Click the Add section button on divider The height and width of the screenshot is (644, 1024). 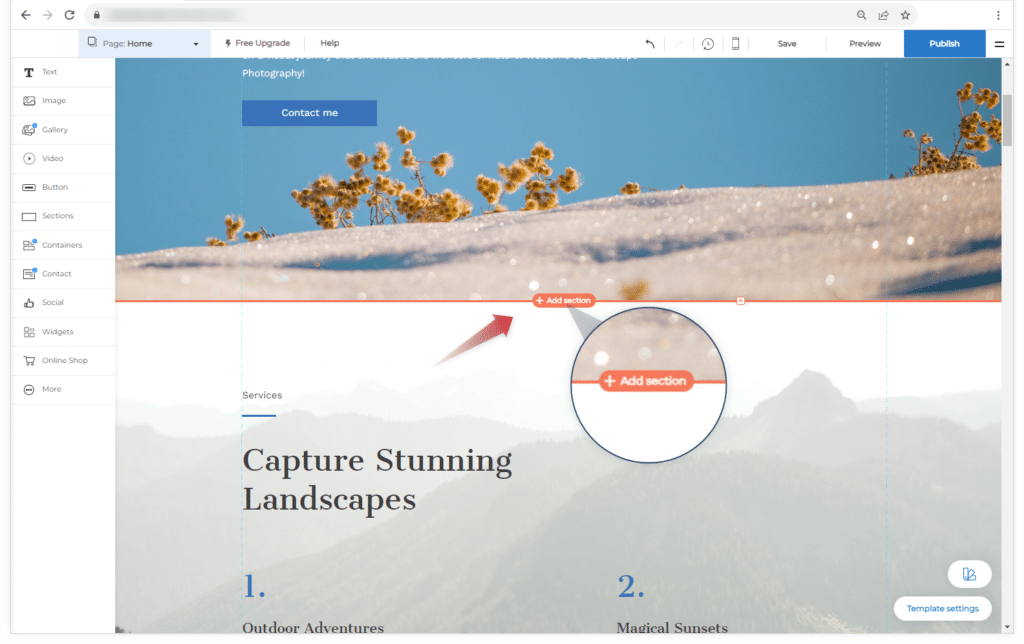(x=564, y=300)
